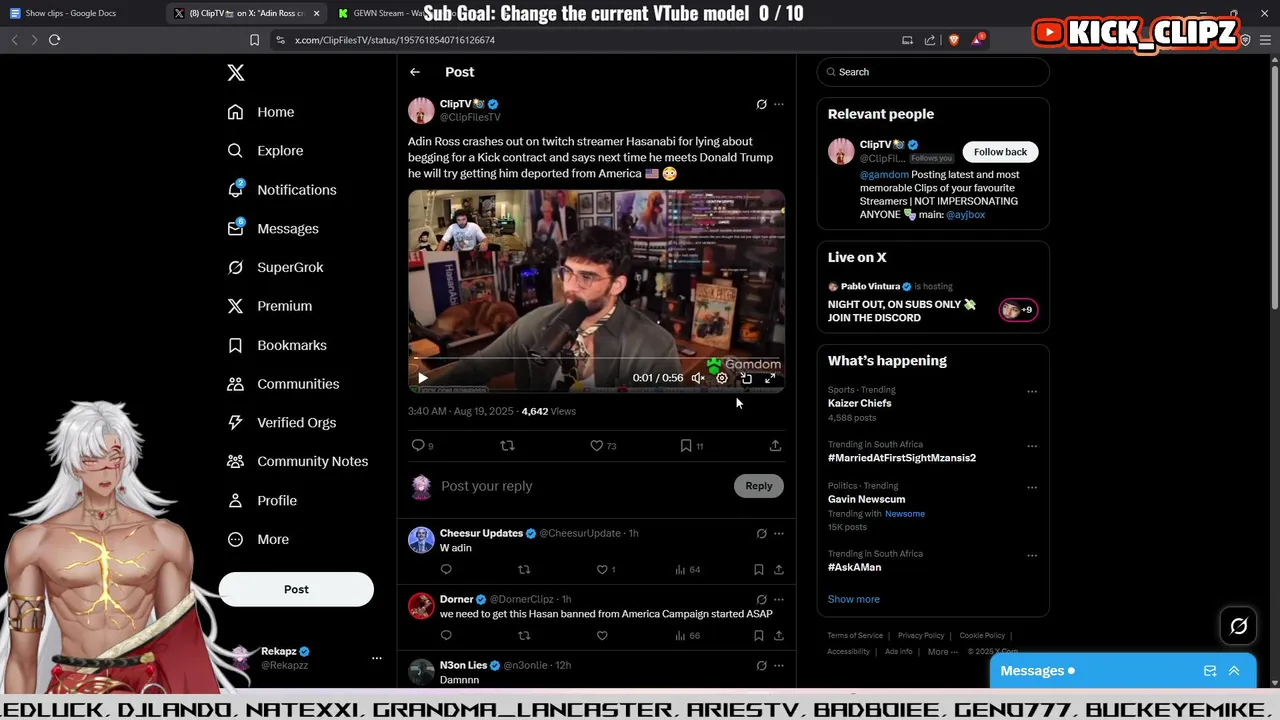Click Show more under trends

pyautogui.click(x=854, y=599)
